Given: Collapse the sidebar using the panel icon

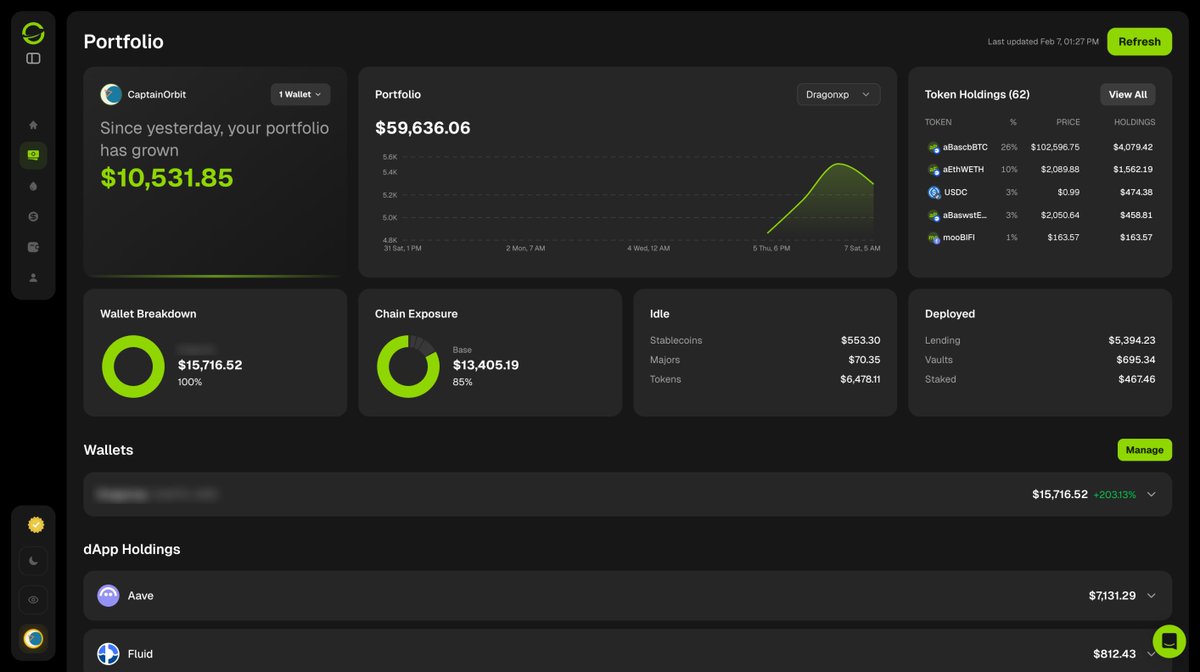Looking at the screenshot, I should [x=33, y=58].
